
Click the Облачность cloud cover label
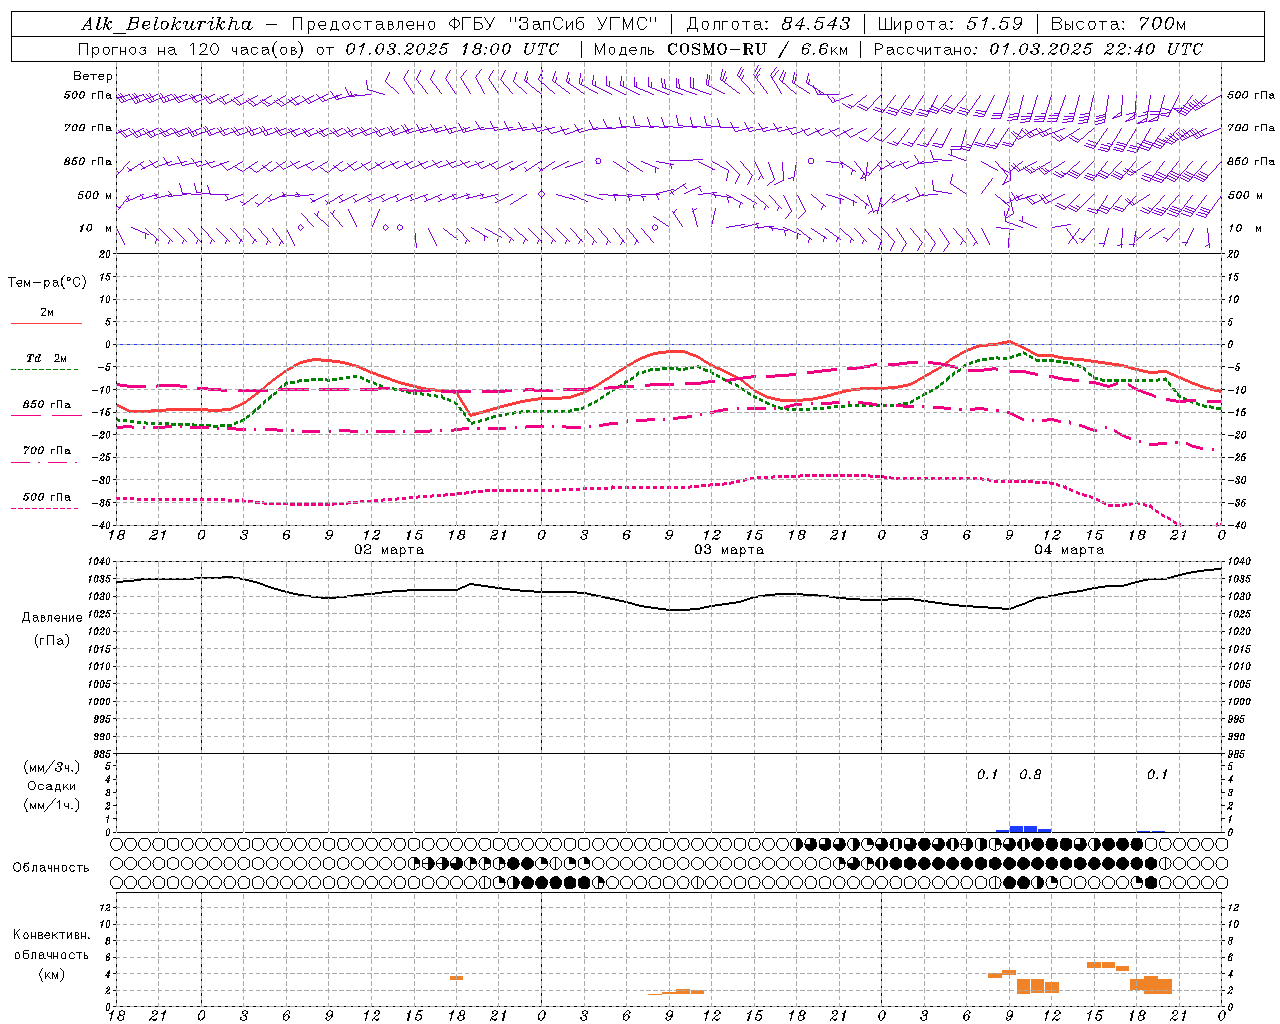(51, 868)
